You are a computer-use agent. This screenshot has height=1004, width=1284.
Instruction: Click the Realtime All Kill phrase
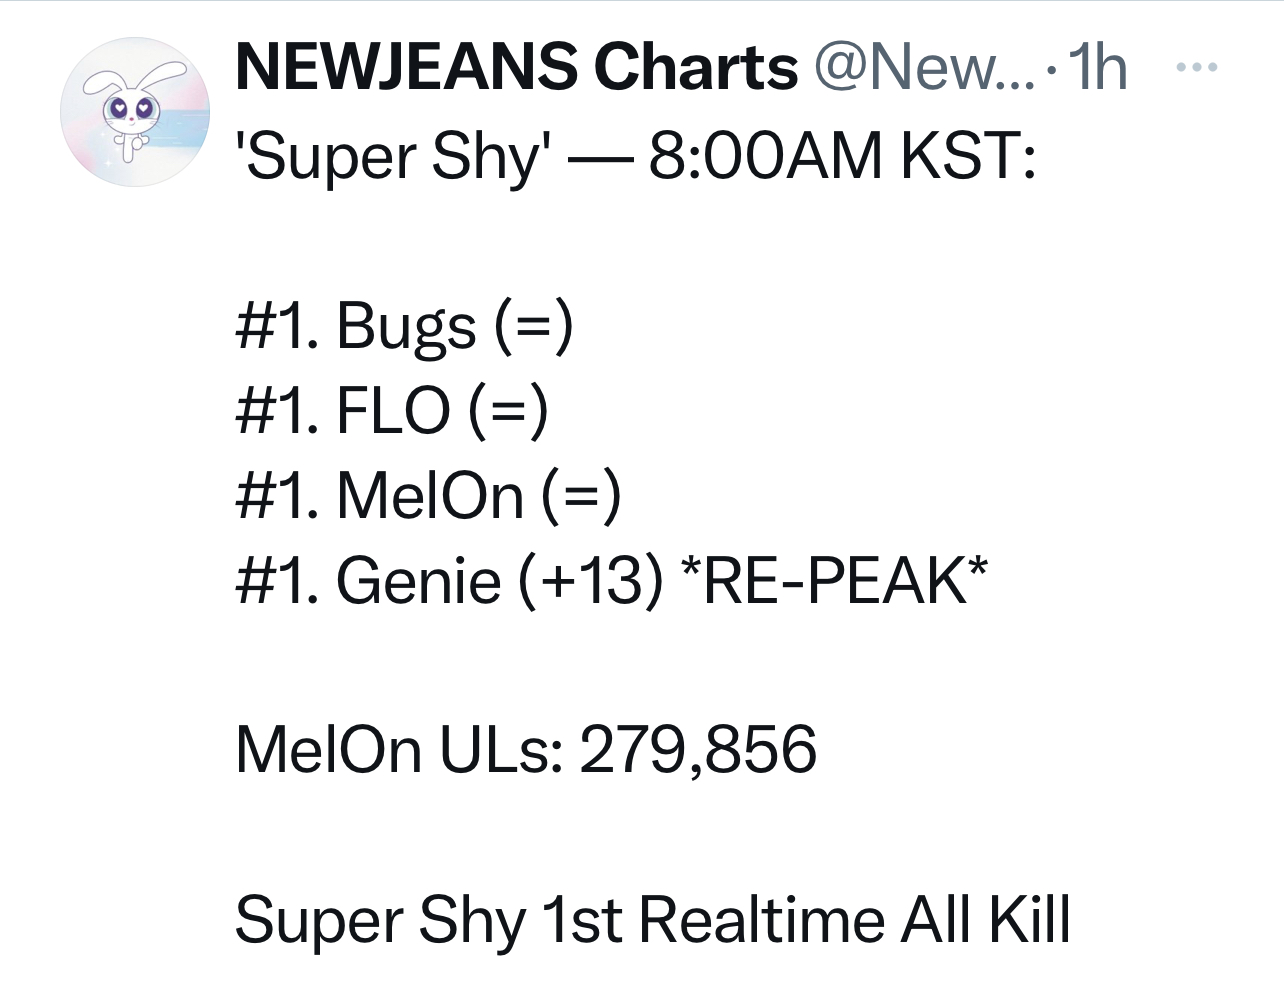(x=855, y=919)
